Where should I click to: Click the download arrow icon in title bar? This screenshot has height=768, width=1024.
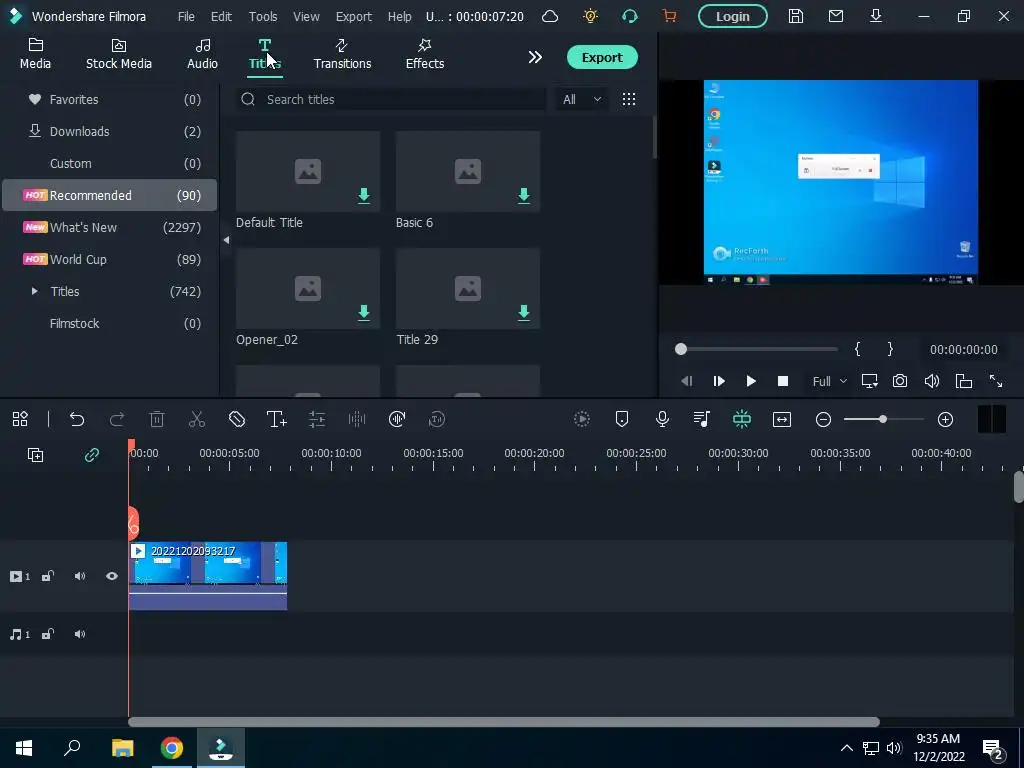[876, 16]
